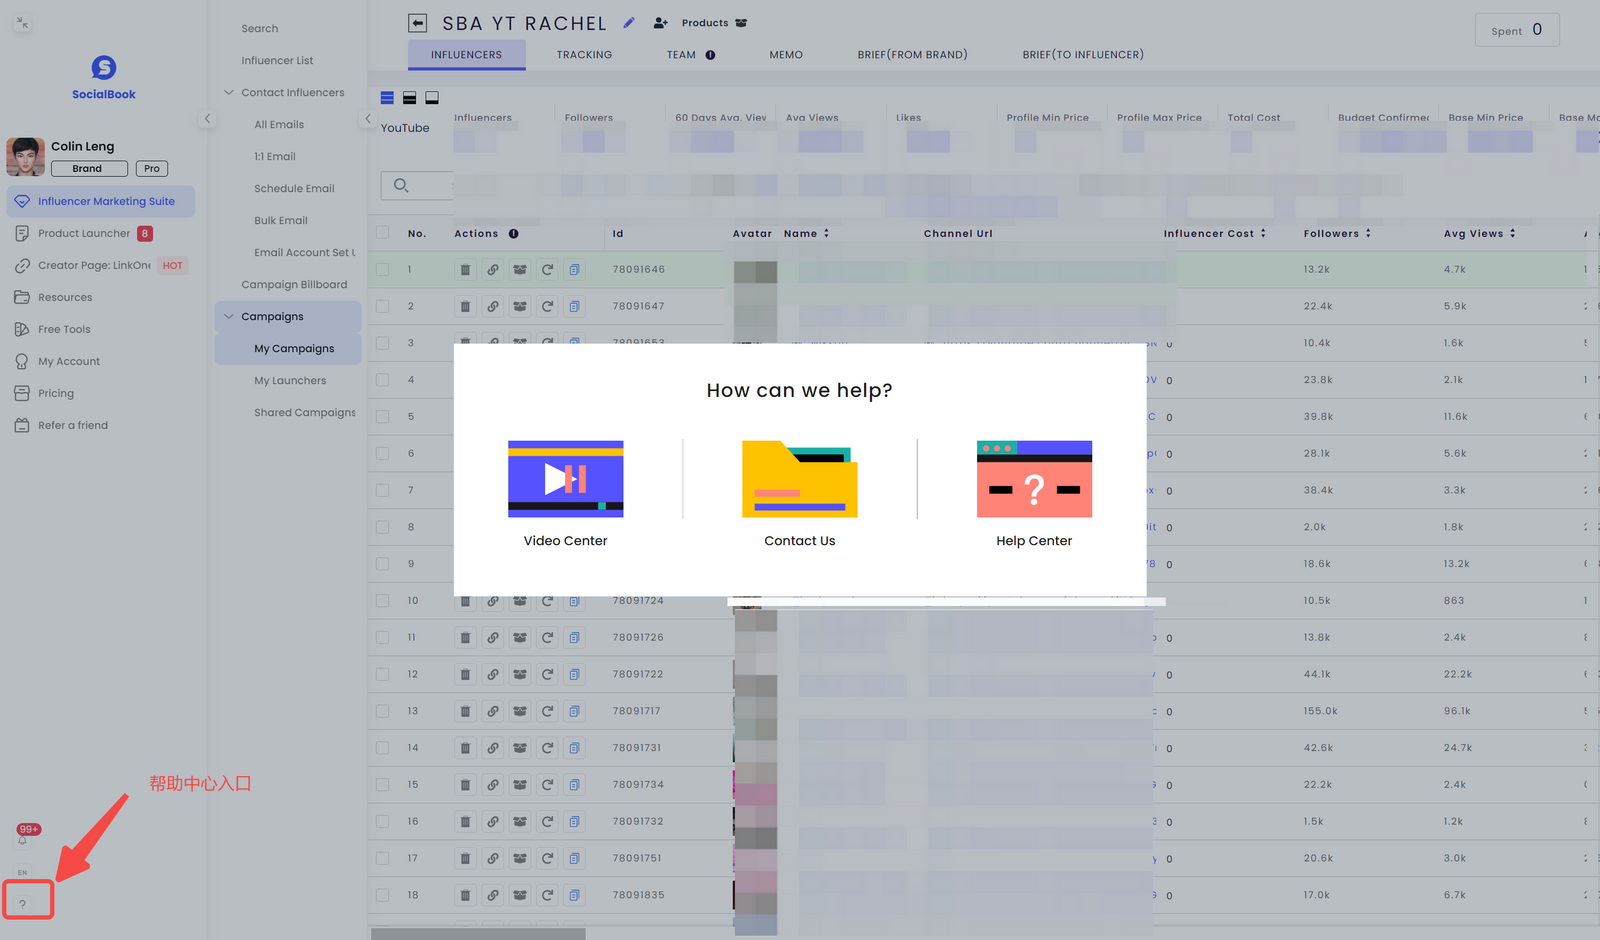Click the product box icon in row 1

tap(520, 270)
